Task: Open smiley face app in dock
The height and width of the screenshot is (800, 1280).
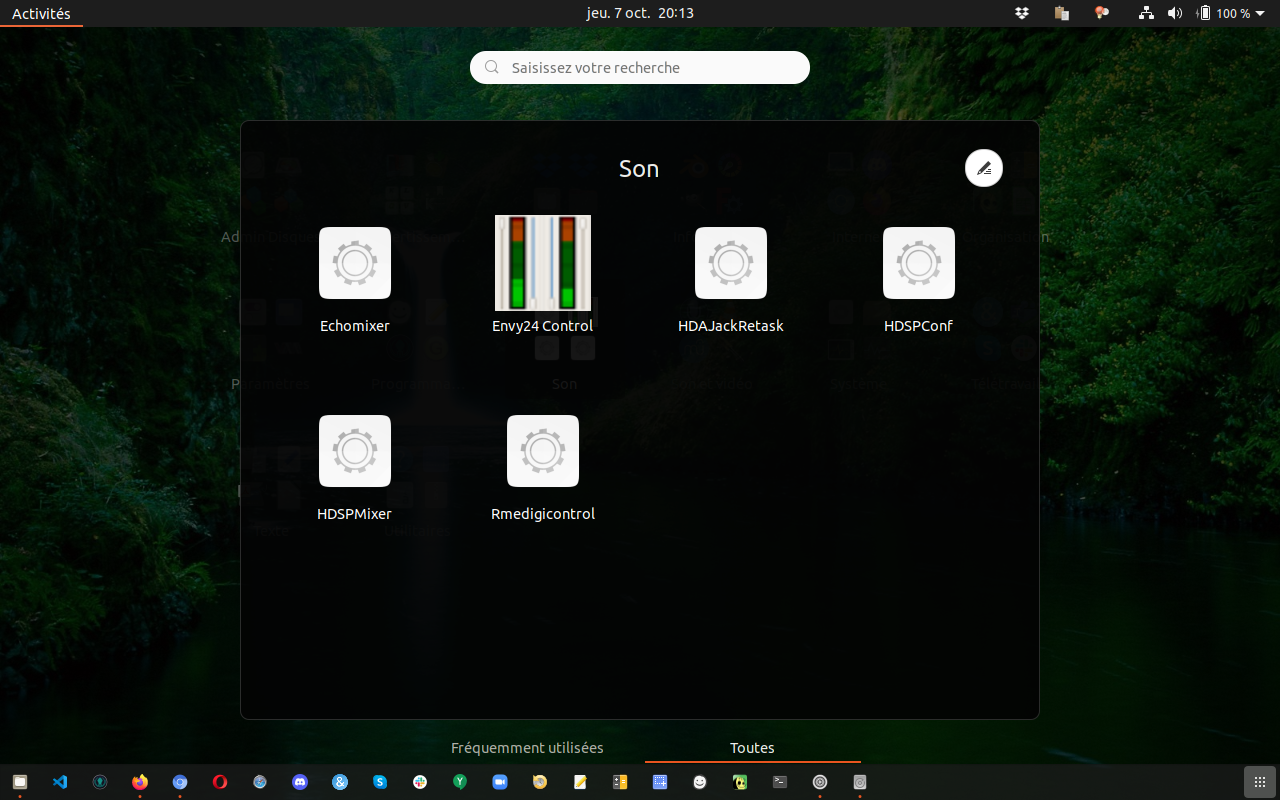Action: 700,782
